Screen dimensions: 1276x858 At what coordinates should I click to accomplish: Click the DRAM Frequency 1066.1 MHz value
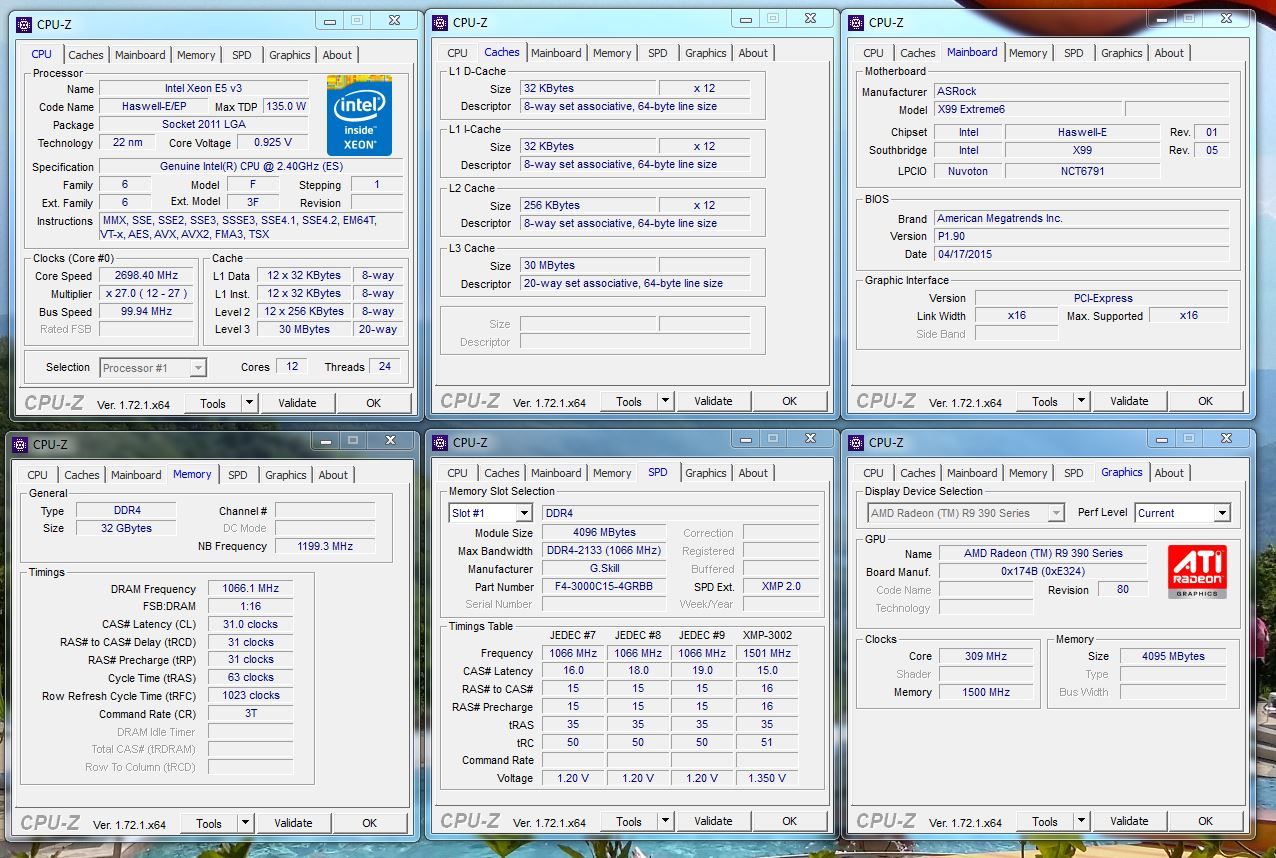(x=250, y=589)
